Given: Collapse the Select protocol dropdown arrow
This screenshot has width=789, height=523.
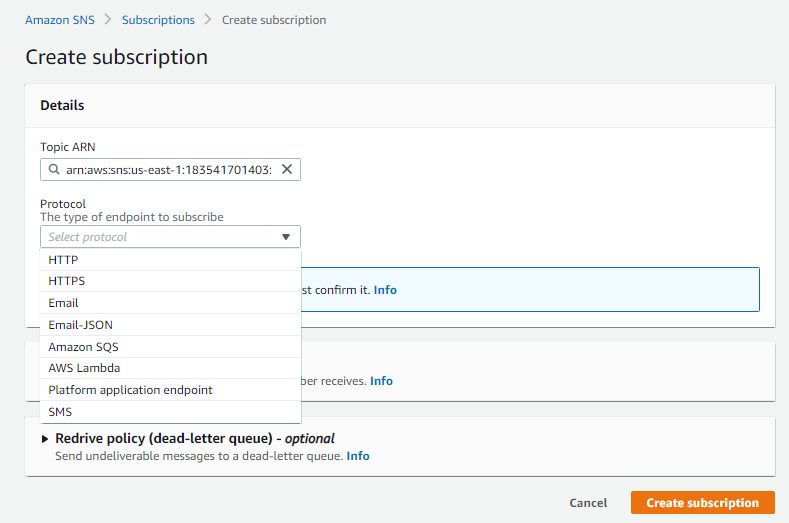Looking at the screenshot, I should [x=286, y=237].
